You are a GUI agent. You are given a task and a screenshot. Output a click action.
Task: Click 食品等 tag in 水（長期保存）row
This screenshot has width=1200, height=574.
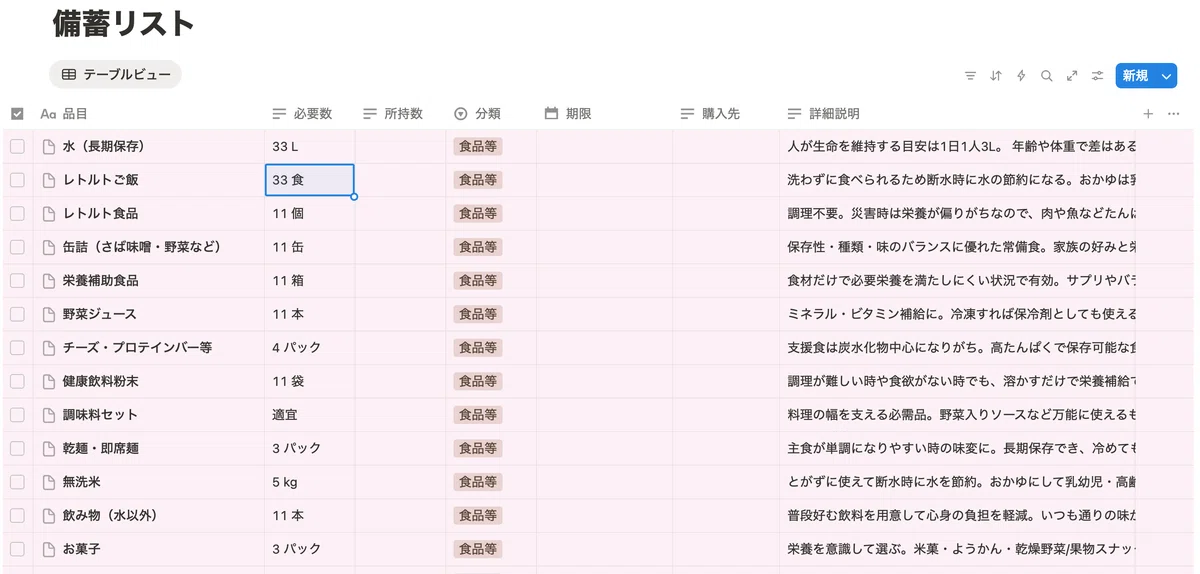(477, 146)
